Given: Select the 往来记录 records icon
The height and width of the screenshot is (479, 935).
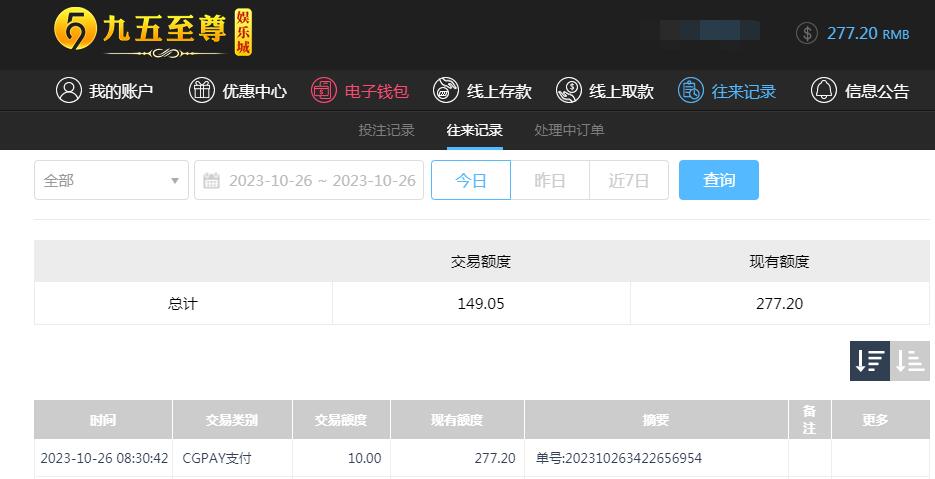Looking at the screenshot, I should coord(691,91).
